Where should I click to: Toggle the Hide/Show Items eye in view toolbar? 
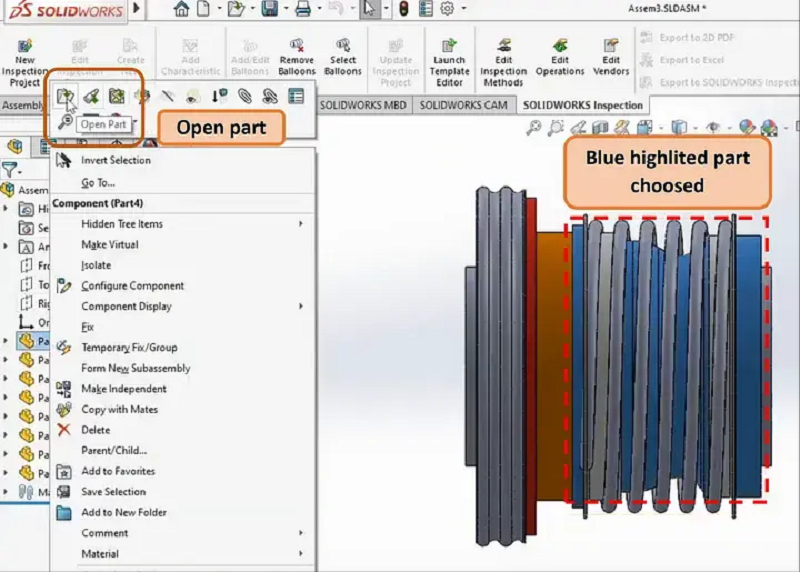(x=714, y=127)
